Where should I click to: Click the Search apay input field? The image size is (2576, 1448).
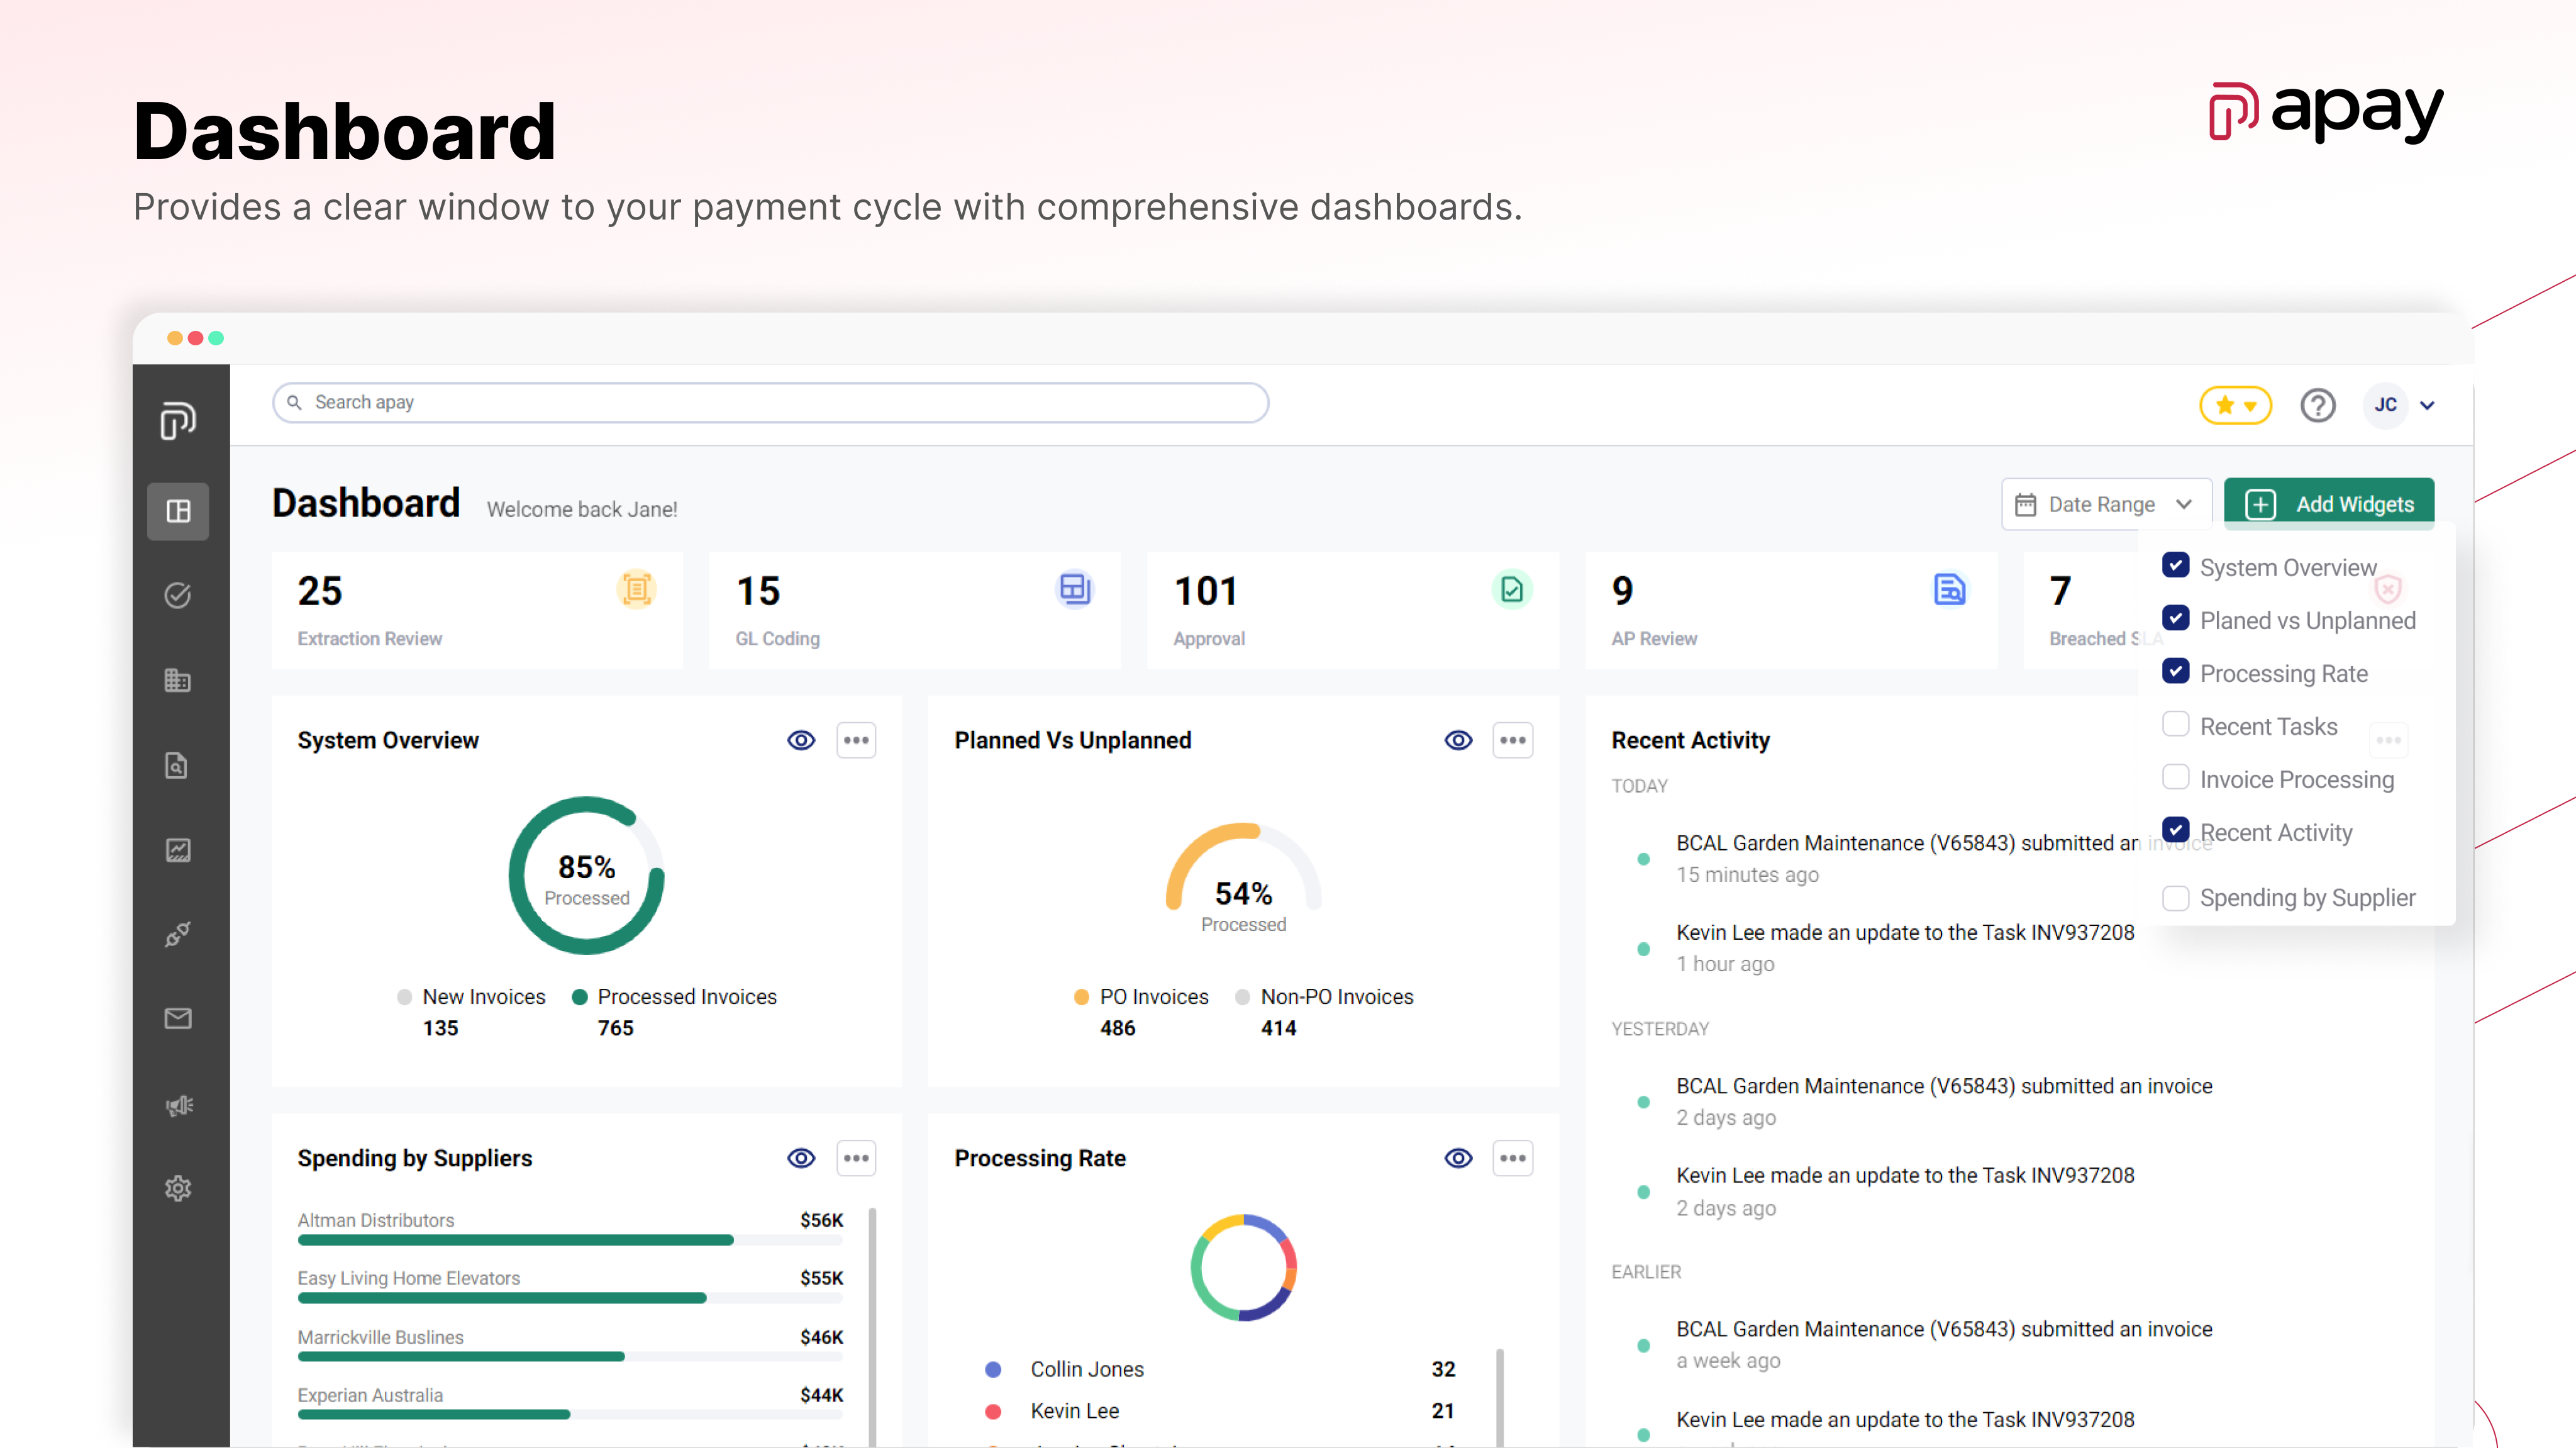click(x=770, y=402)
